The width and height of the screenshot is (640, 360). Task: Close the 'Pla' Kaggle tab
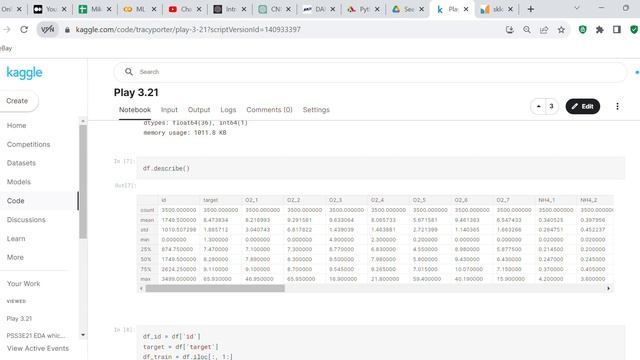click(x=466, y=9)
